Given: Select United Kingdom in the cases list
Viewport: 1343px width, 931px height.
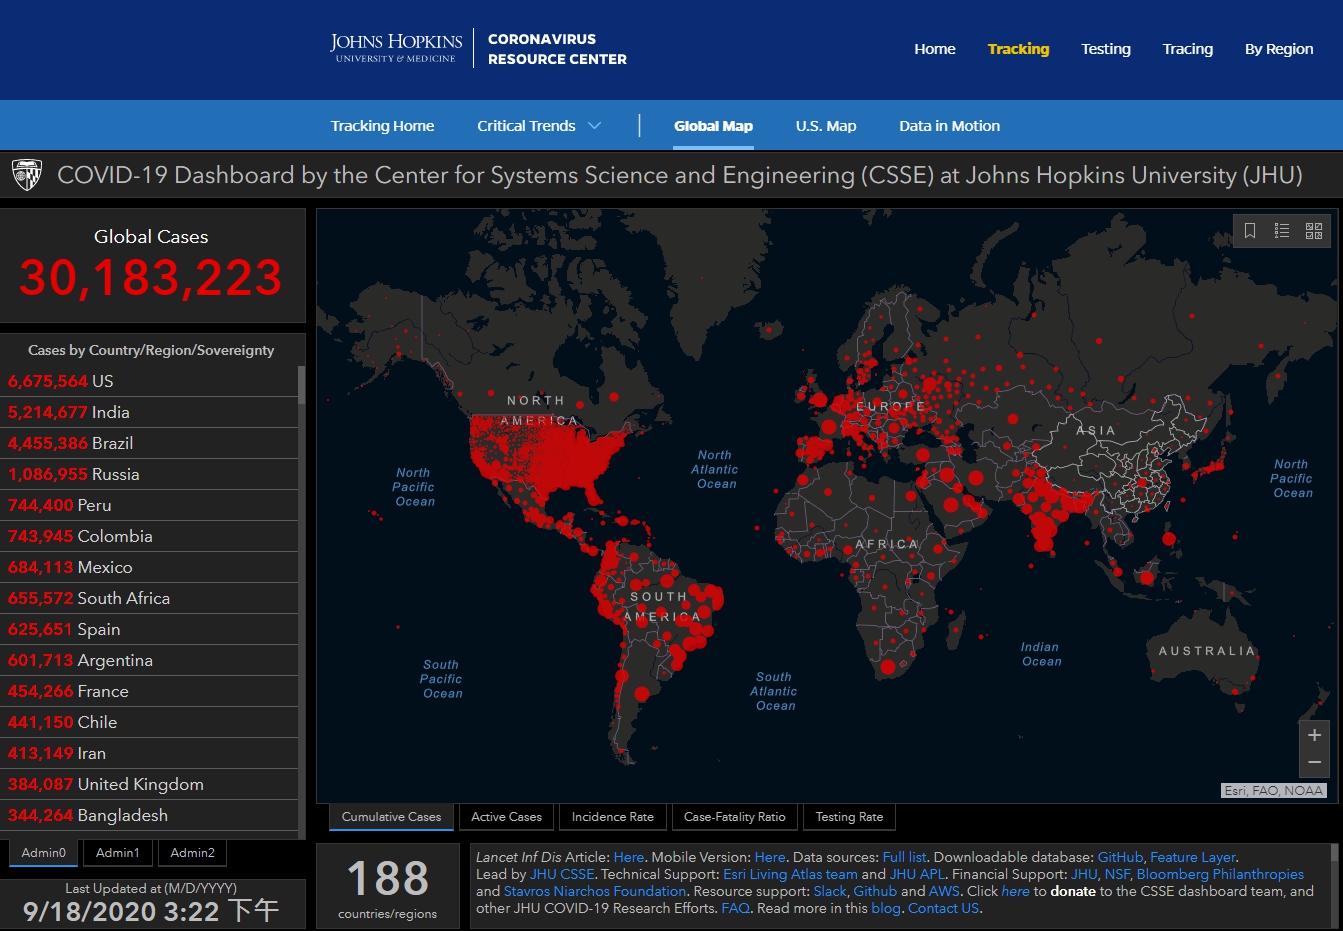Looking at the screenshot, I should 149,784.
